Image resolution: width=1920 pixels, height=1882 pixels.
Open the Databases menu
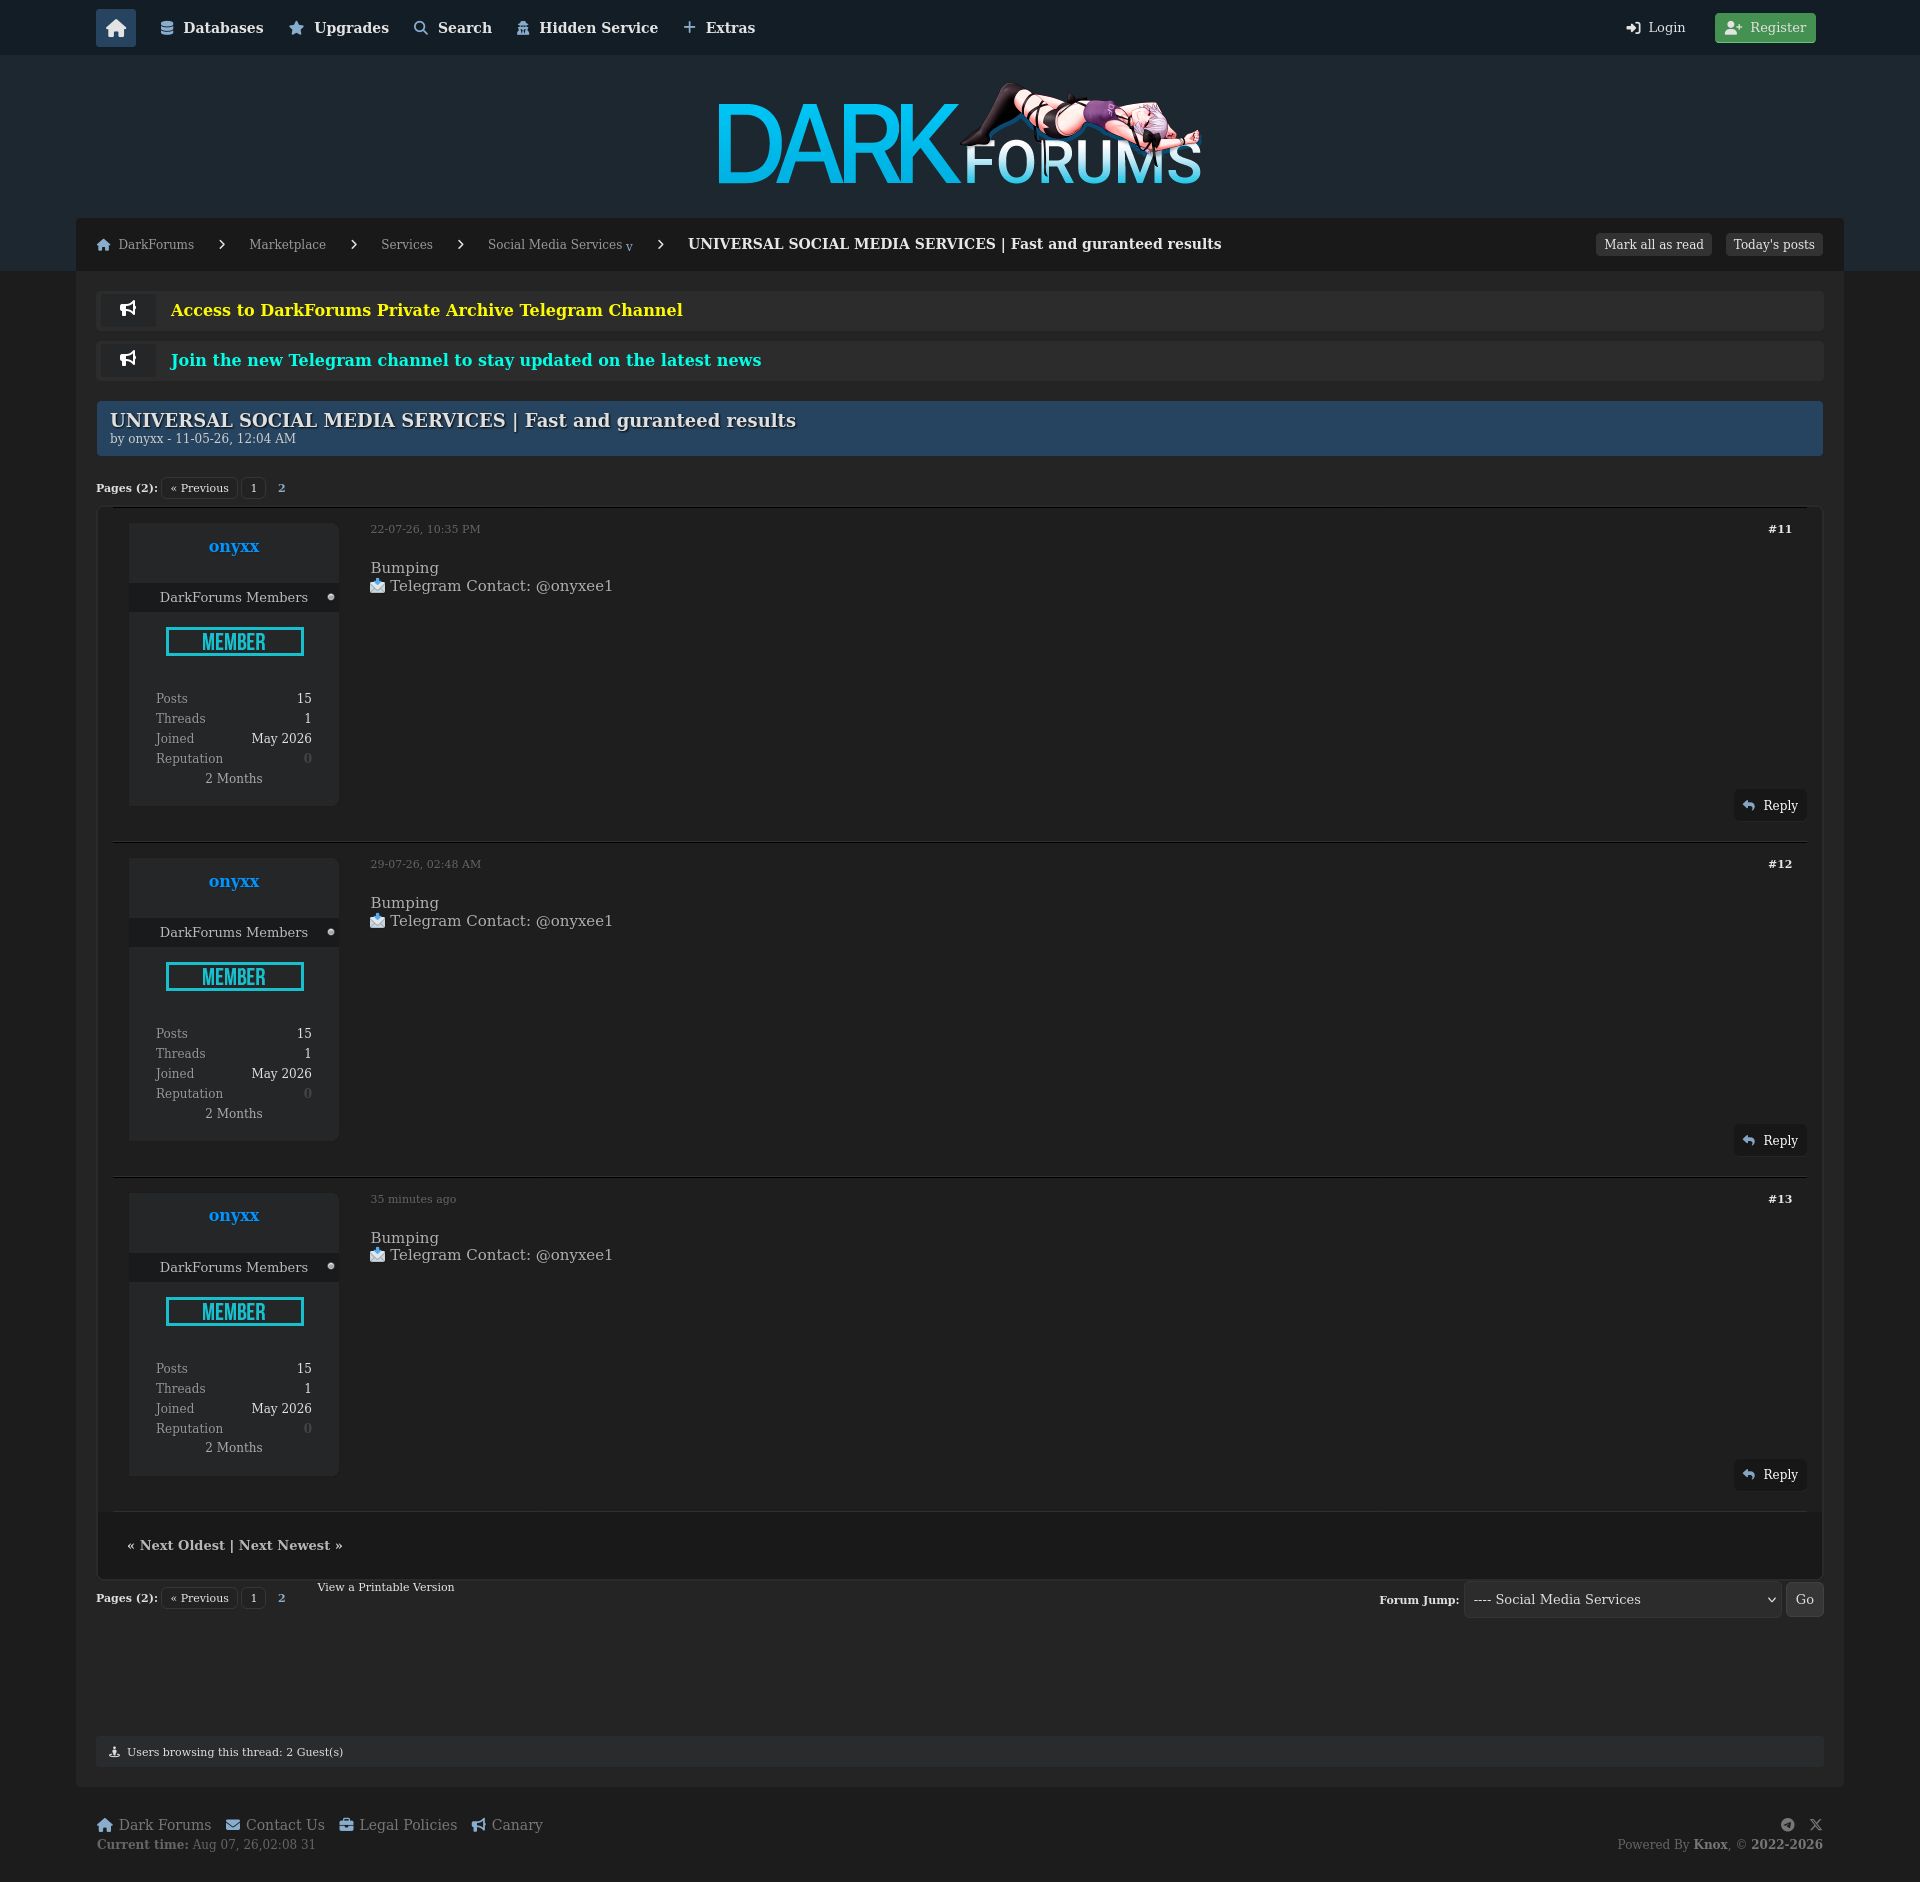(x=212, y=28)
